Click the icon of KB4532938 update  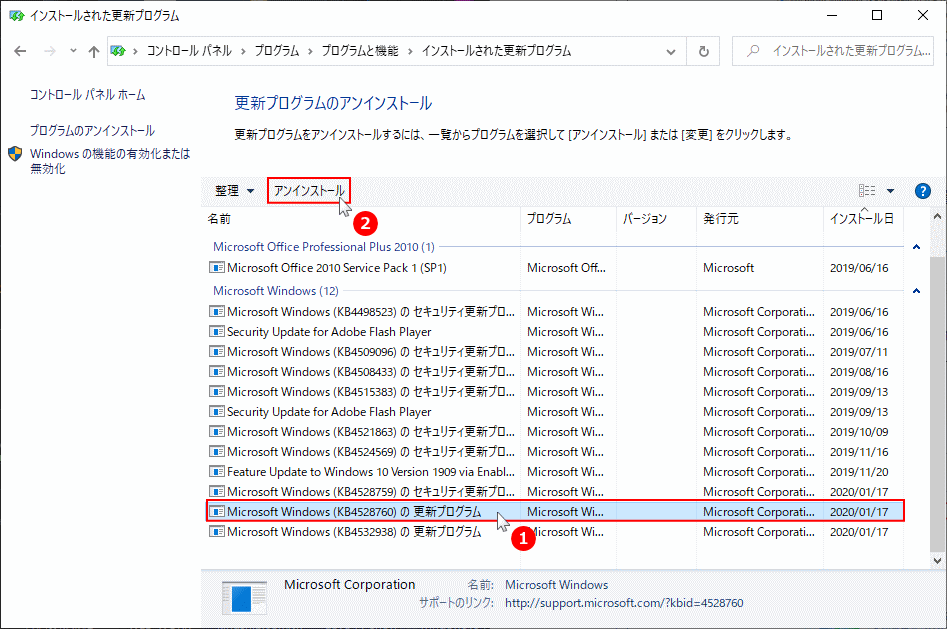pos(216,532)
